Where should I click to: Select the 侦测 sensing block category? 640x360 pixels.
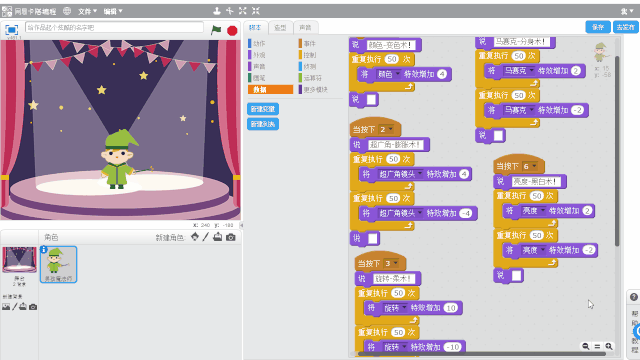(x=309, y=66)
